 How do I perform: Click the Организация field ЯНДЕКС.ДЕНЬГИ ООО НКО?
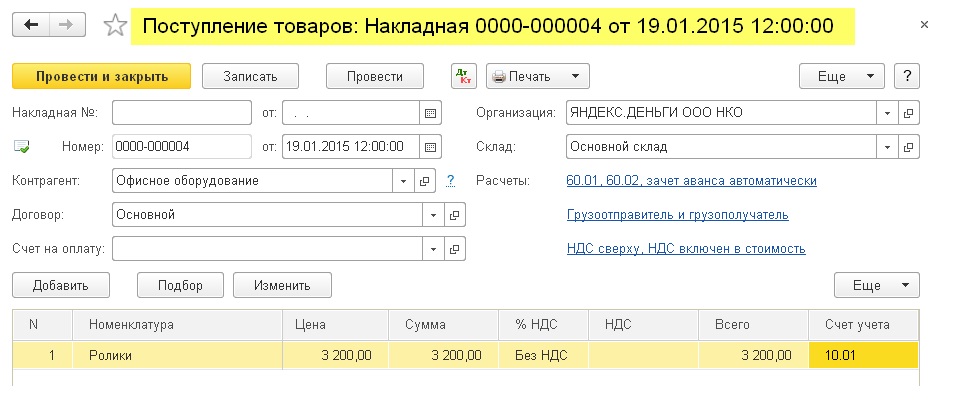[721, 113]
